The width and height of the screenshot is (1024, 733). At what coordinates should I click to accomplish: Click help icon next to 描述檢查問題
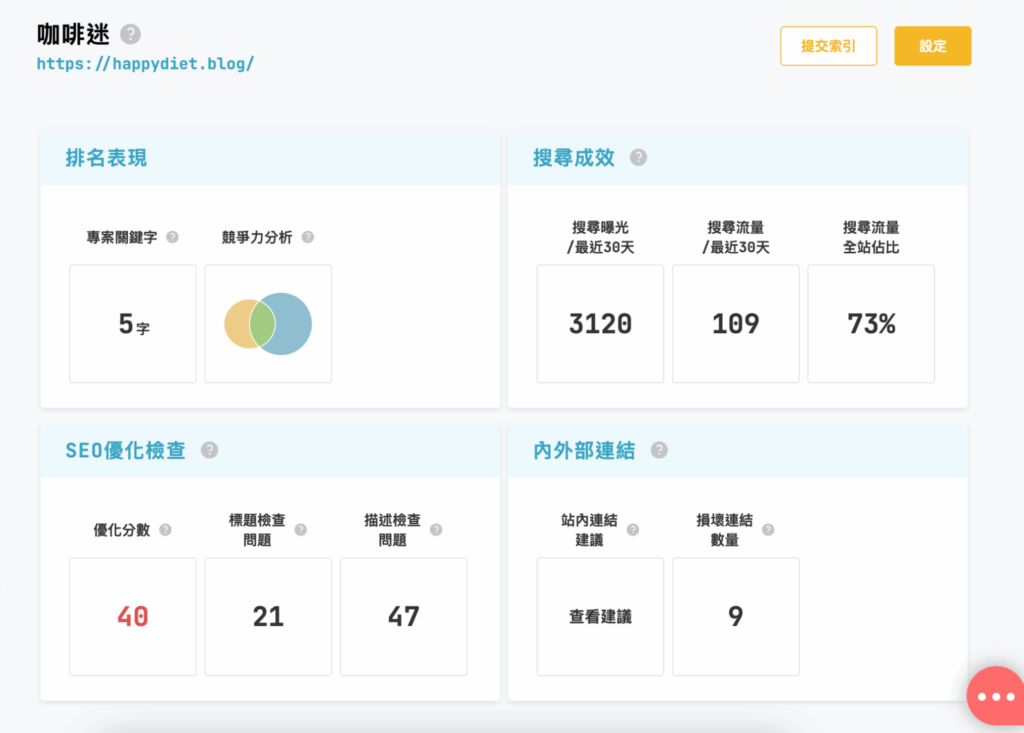[x=436, y=530]
